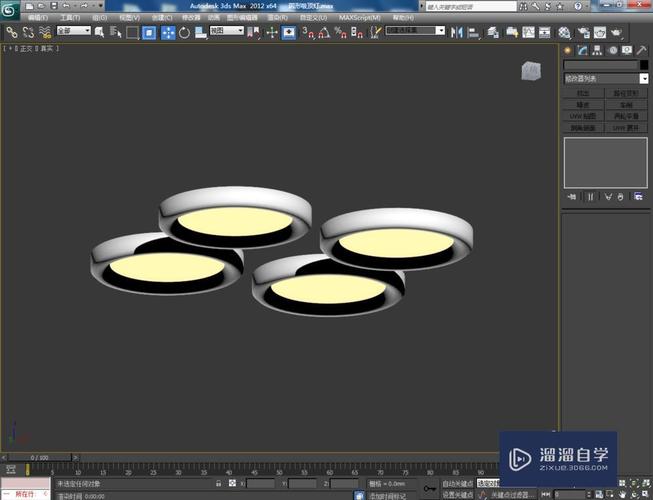This screenshot has height=500, width=653.
Task: Activate the Select and Move tool
Action: [x=168, y=32]
